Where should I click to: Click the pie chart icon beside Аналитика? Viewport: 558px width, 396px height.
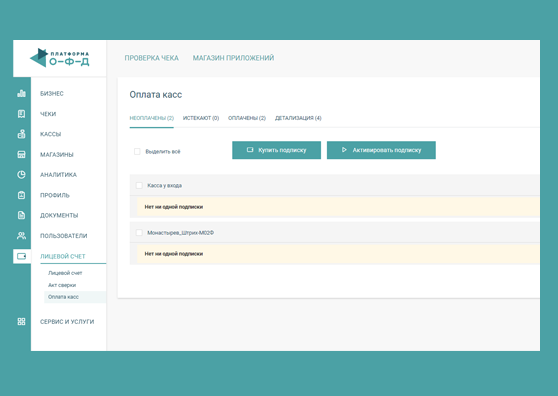pyautogui.click(x=21, y=175)
